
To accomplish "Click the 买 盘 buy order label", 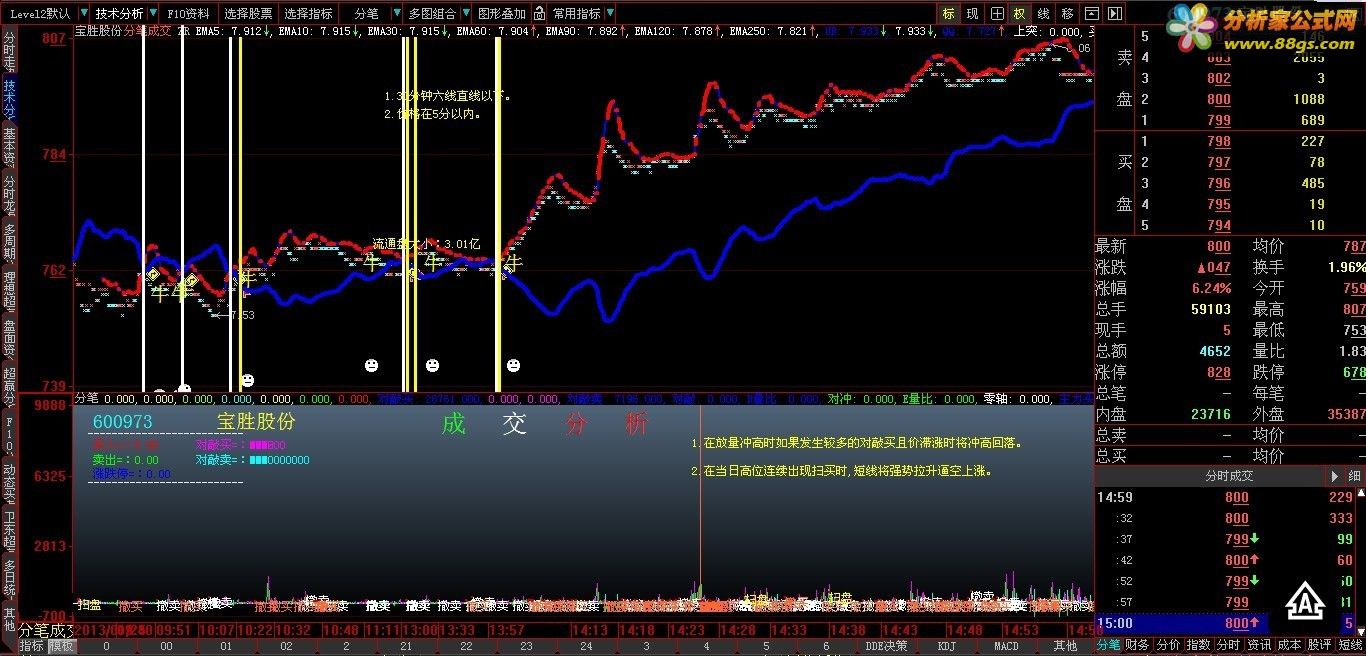I will pos(1125,183).
